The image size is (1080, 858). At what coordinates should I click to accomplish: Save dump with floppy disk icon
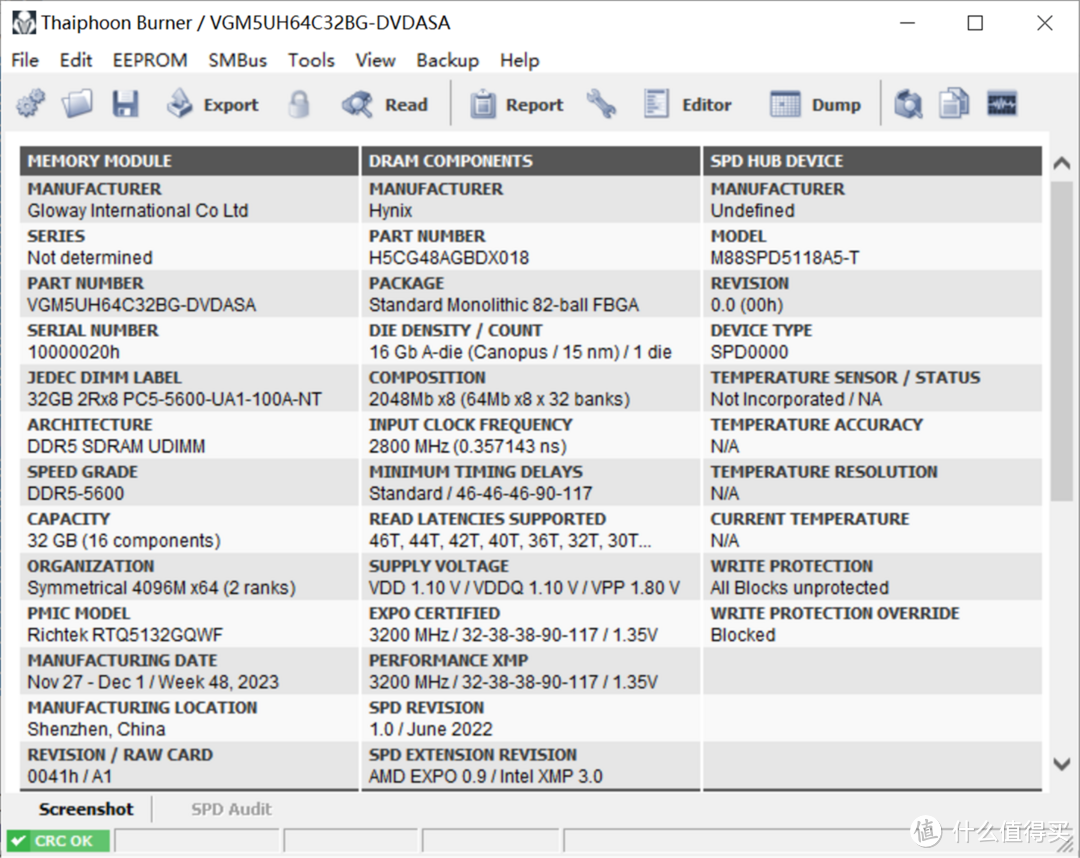pos(125,104)
